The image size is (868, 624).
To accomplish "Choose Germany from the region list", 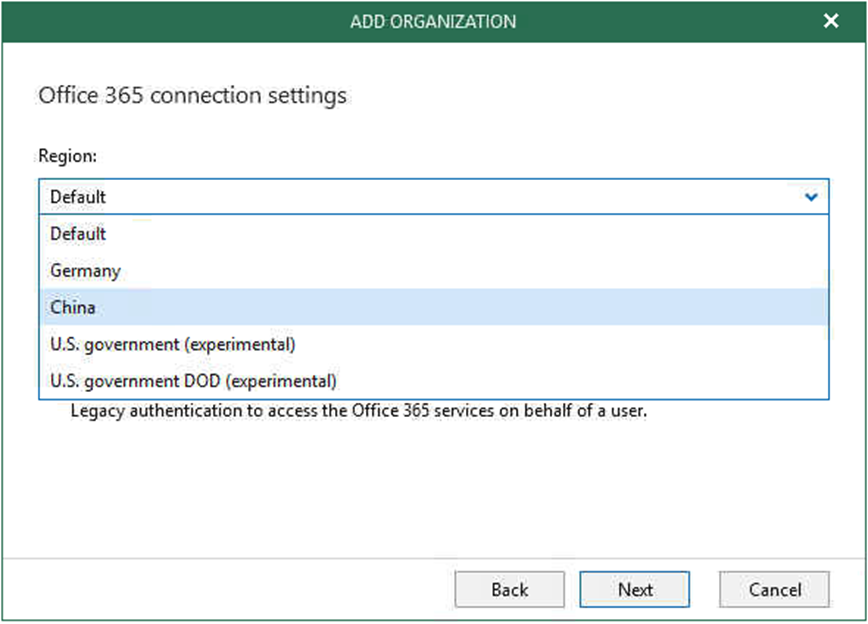I will [x=434, y=271].
